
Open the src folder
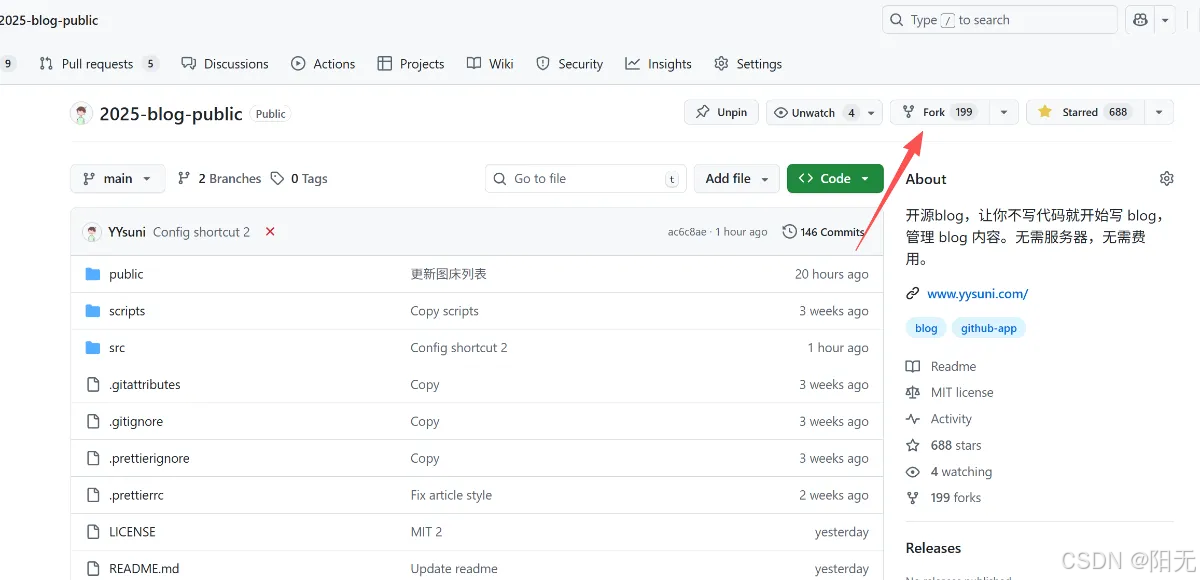click(x=117, y=348)
